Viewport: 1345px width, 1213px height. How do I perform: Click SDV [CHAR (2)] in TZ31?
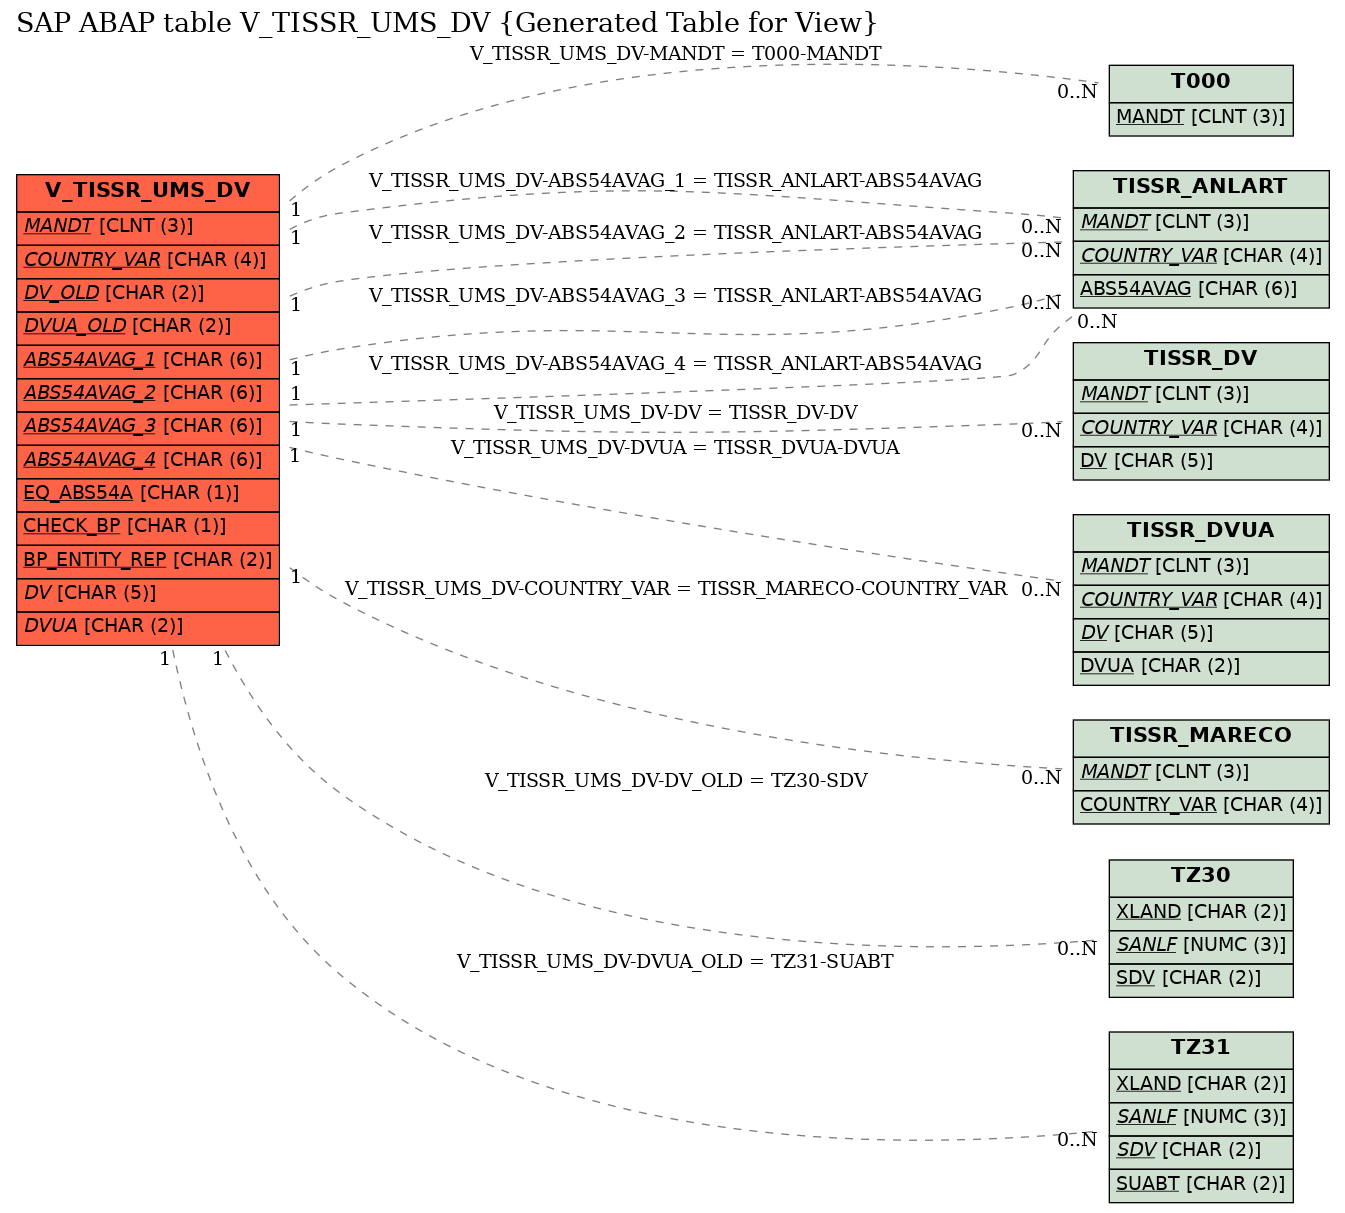[1201, 1151]
